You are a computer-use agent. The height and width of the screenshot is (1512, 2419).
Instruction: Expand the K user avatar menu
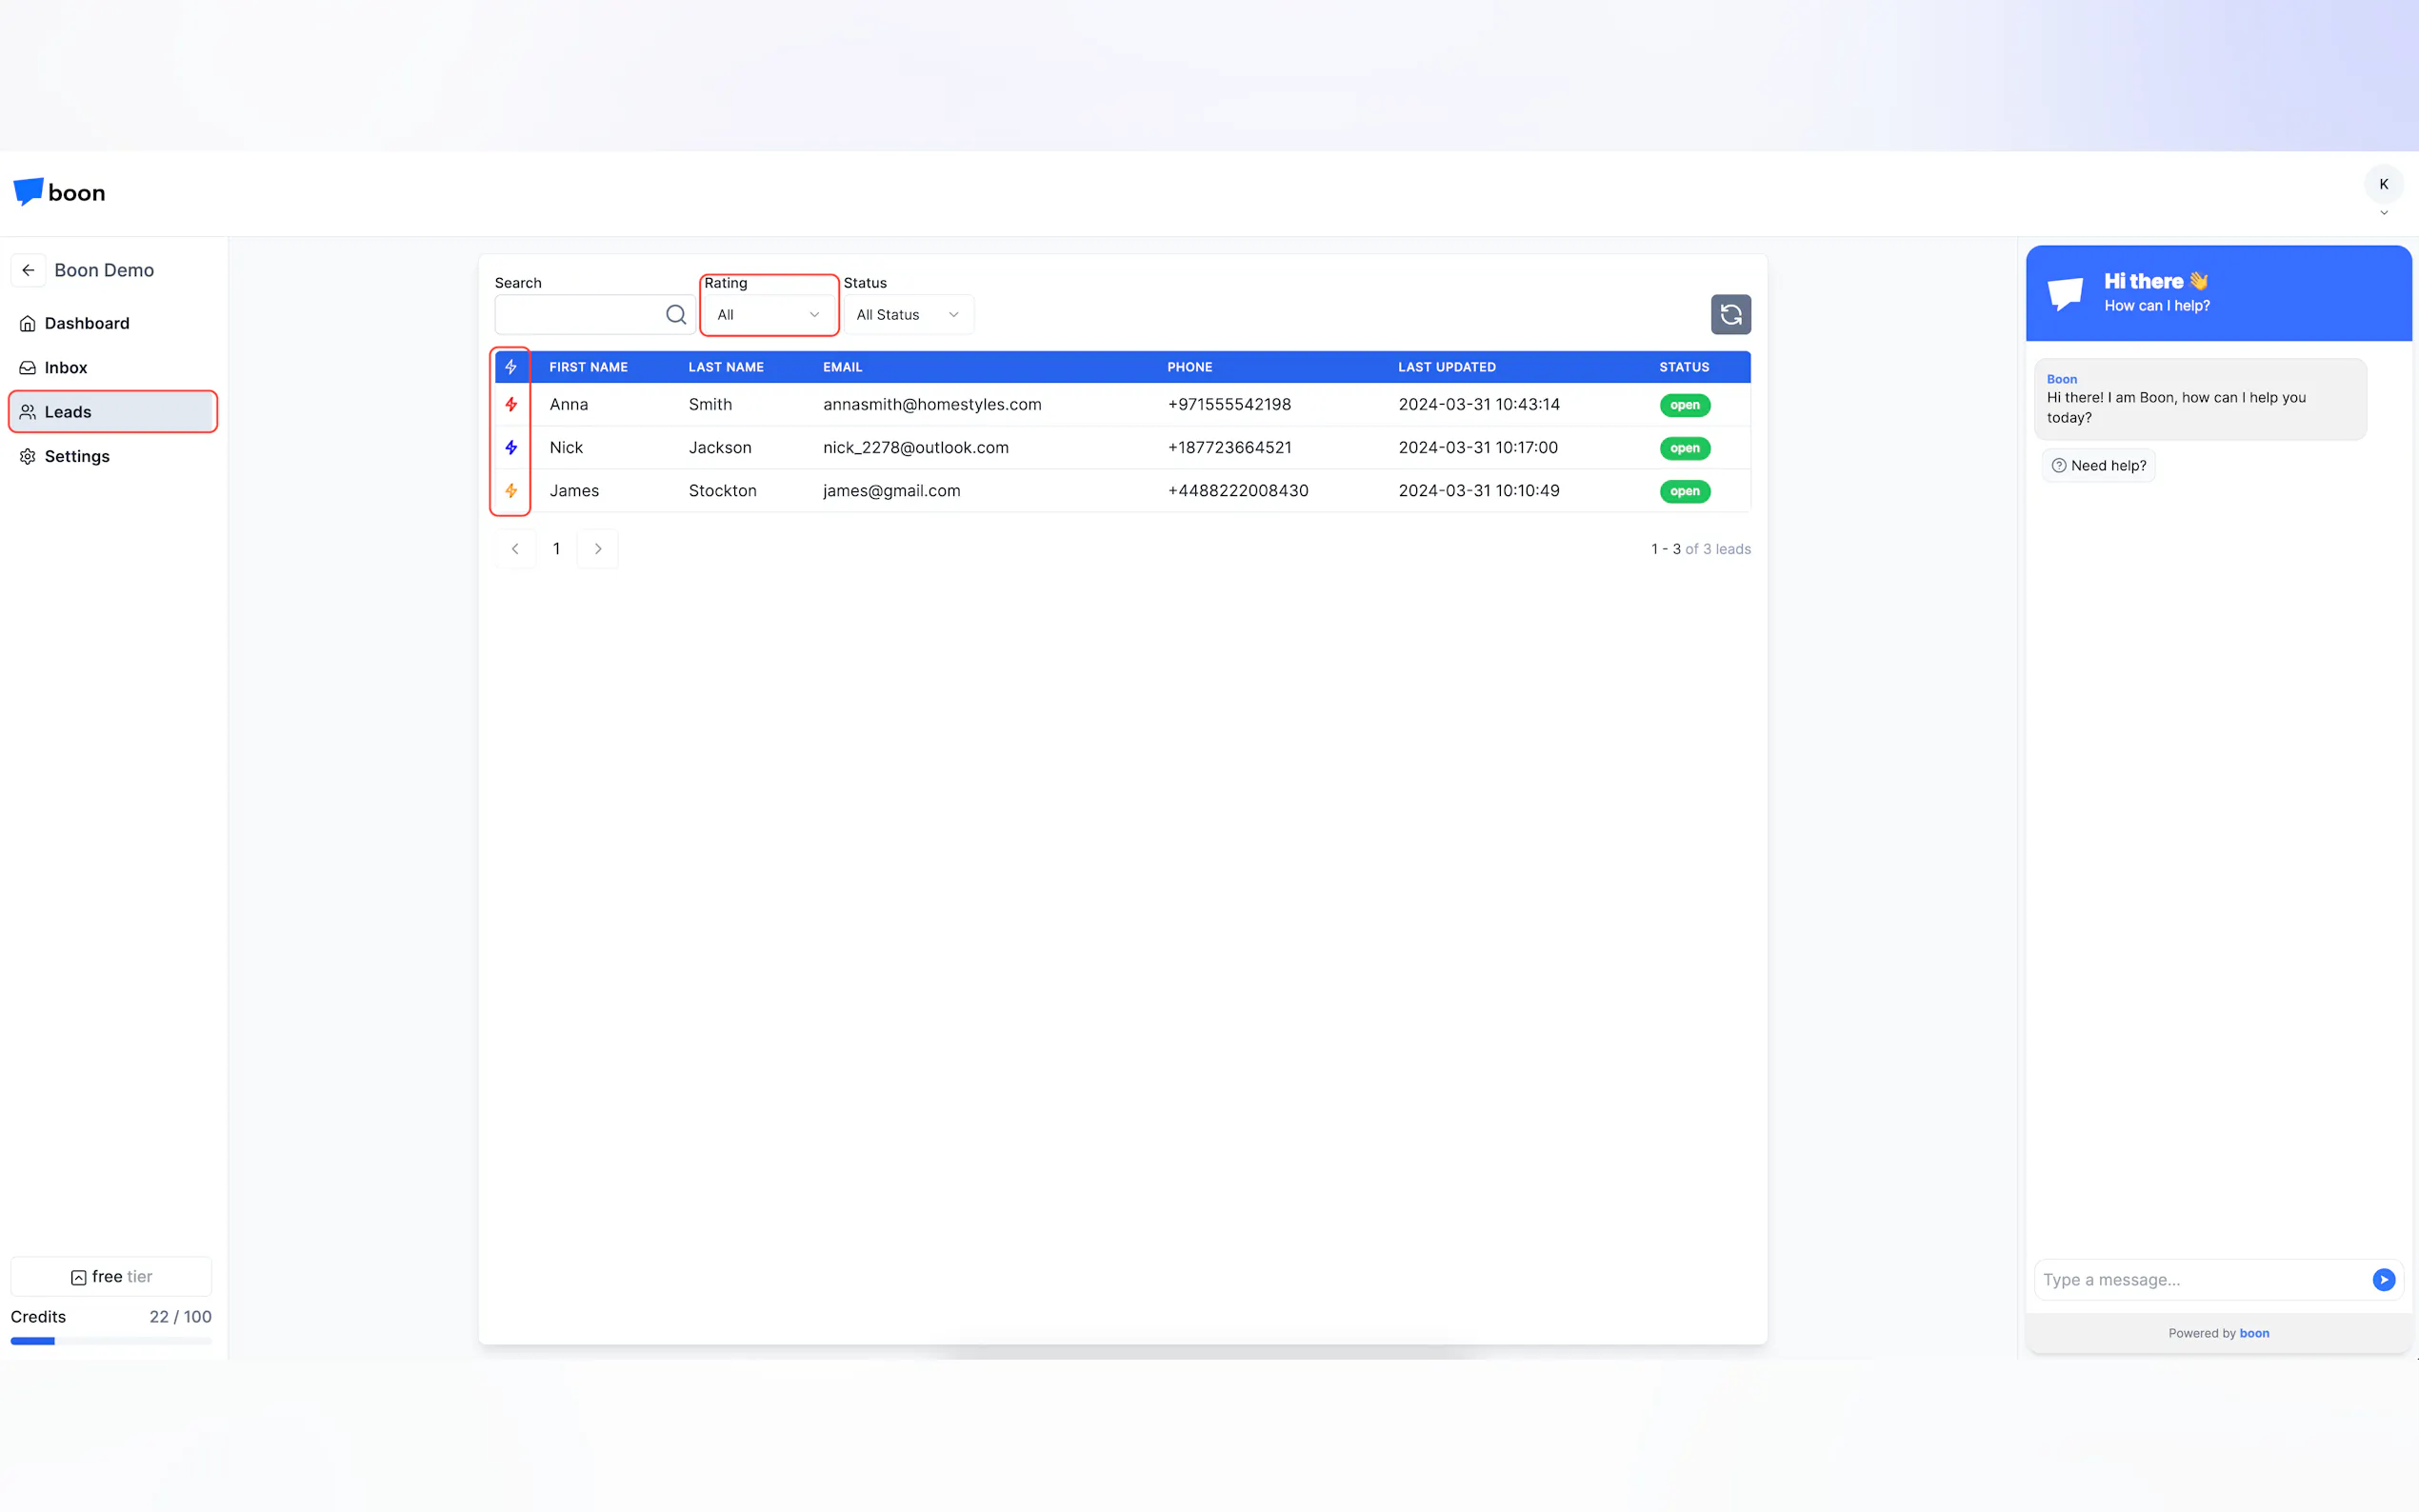pos(2383,186)
